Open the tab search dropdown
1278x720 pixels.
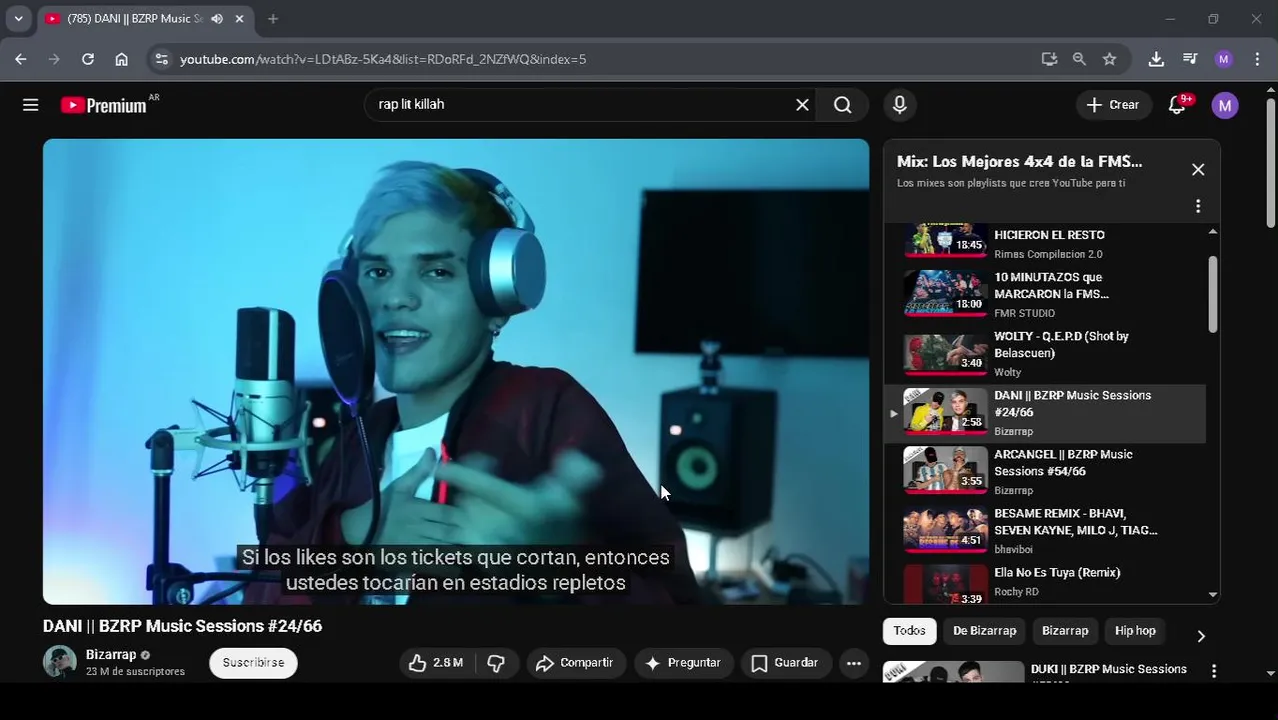click(18, 19)
